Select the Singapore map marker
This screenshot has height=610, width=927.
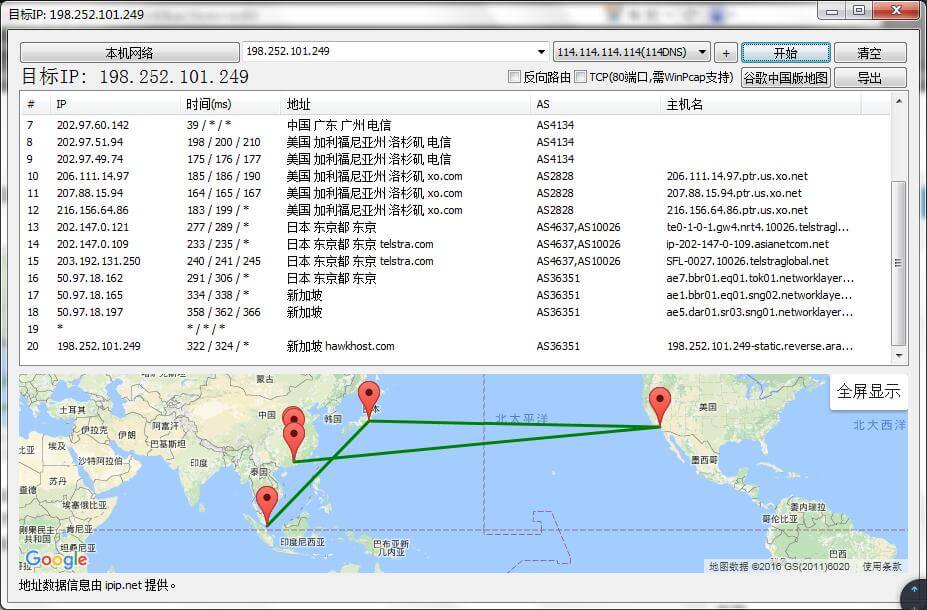pyautogui.click(x=266, y=502)
